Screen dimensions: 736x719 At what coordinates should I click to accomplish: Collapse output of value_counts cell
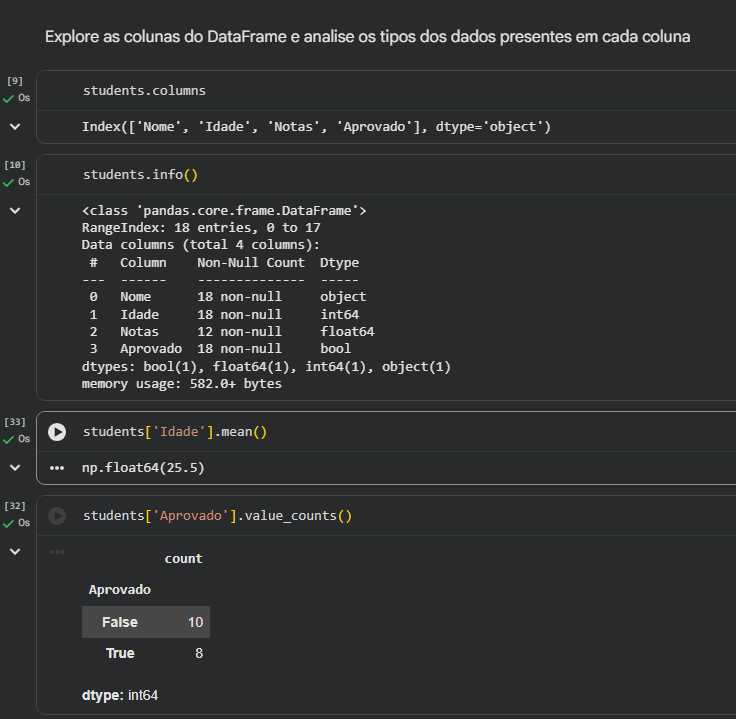coord(15,551)
